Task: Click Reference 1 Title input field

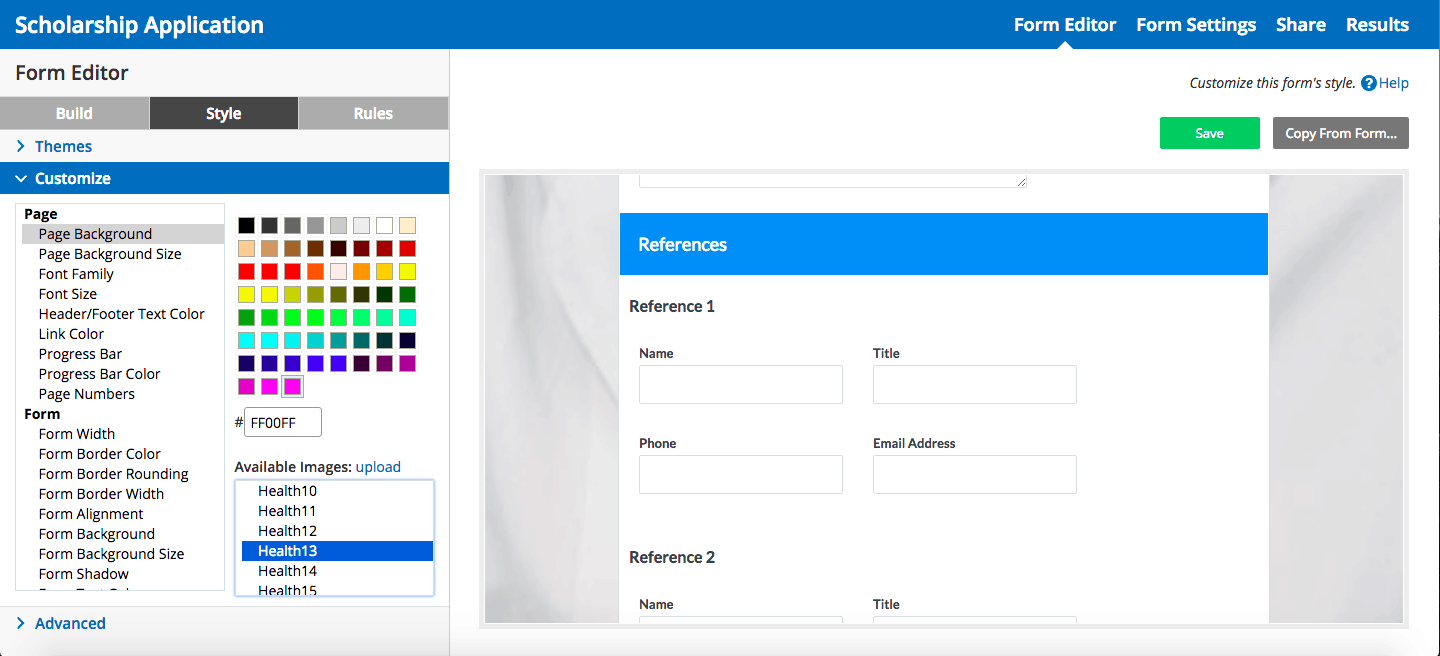Action: pos(975,384)
